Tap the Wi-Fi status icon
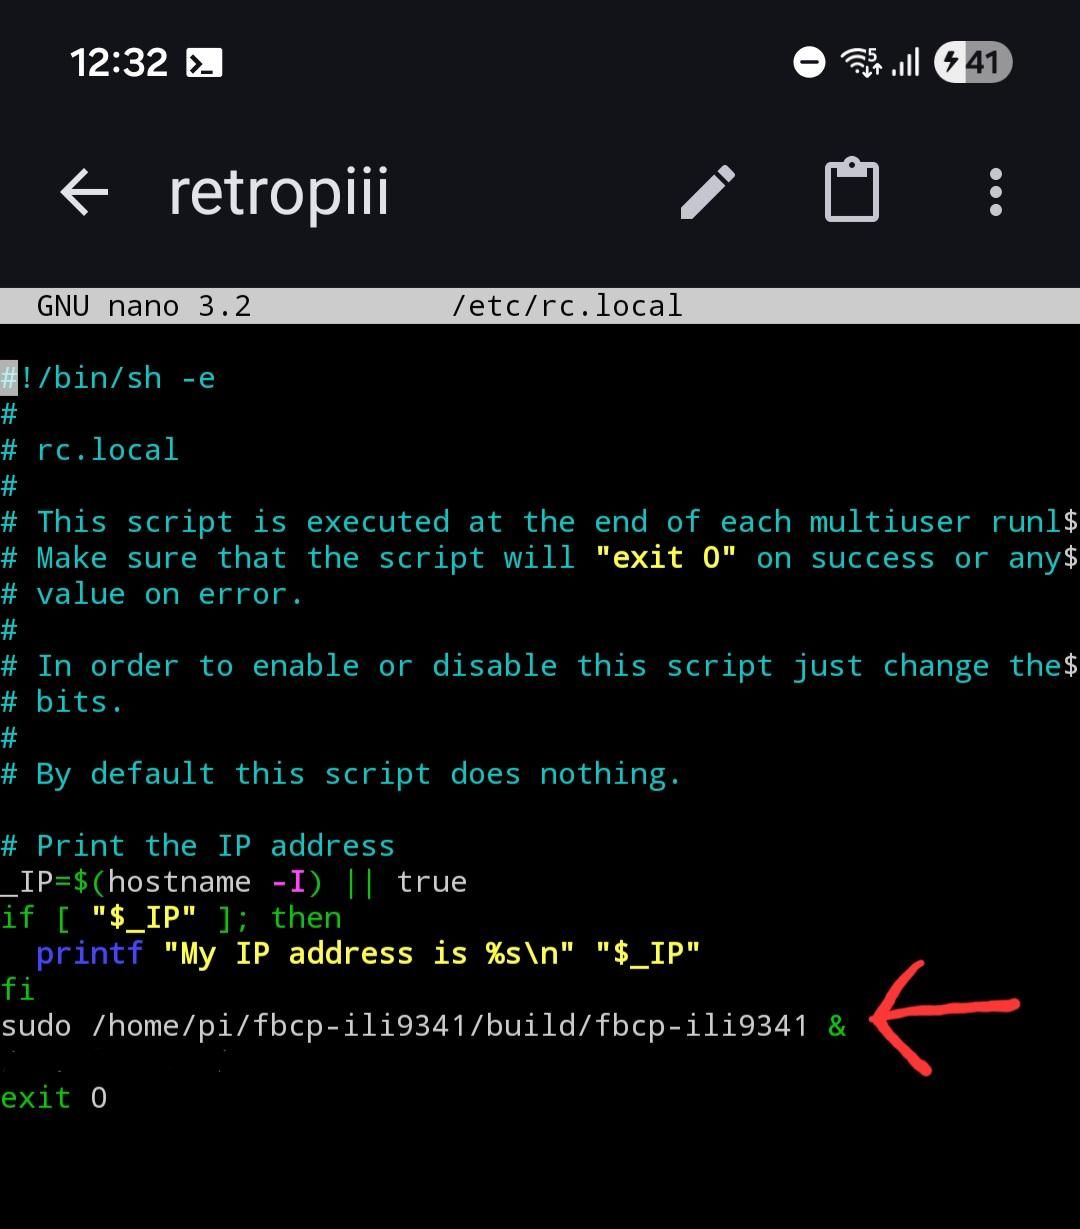The image size is (1080, 1229). tap(861, 62)
